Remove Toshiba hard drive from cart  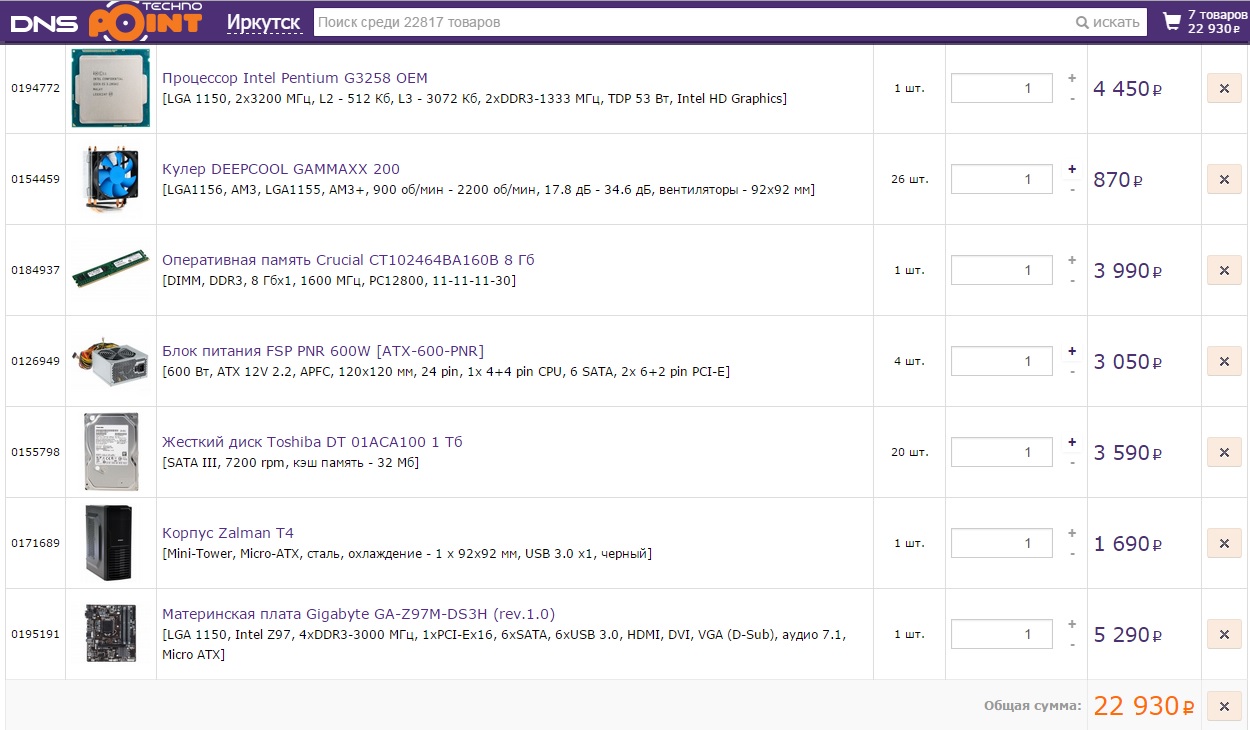click(1224, 452)
